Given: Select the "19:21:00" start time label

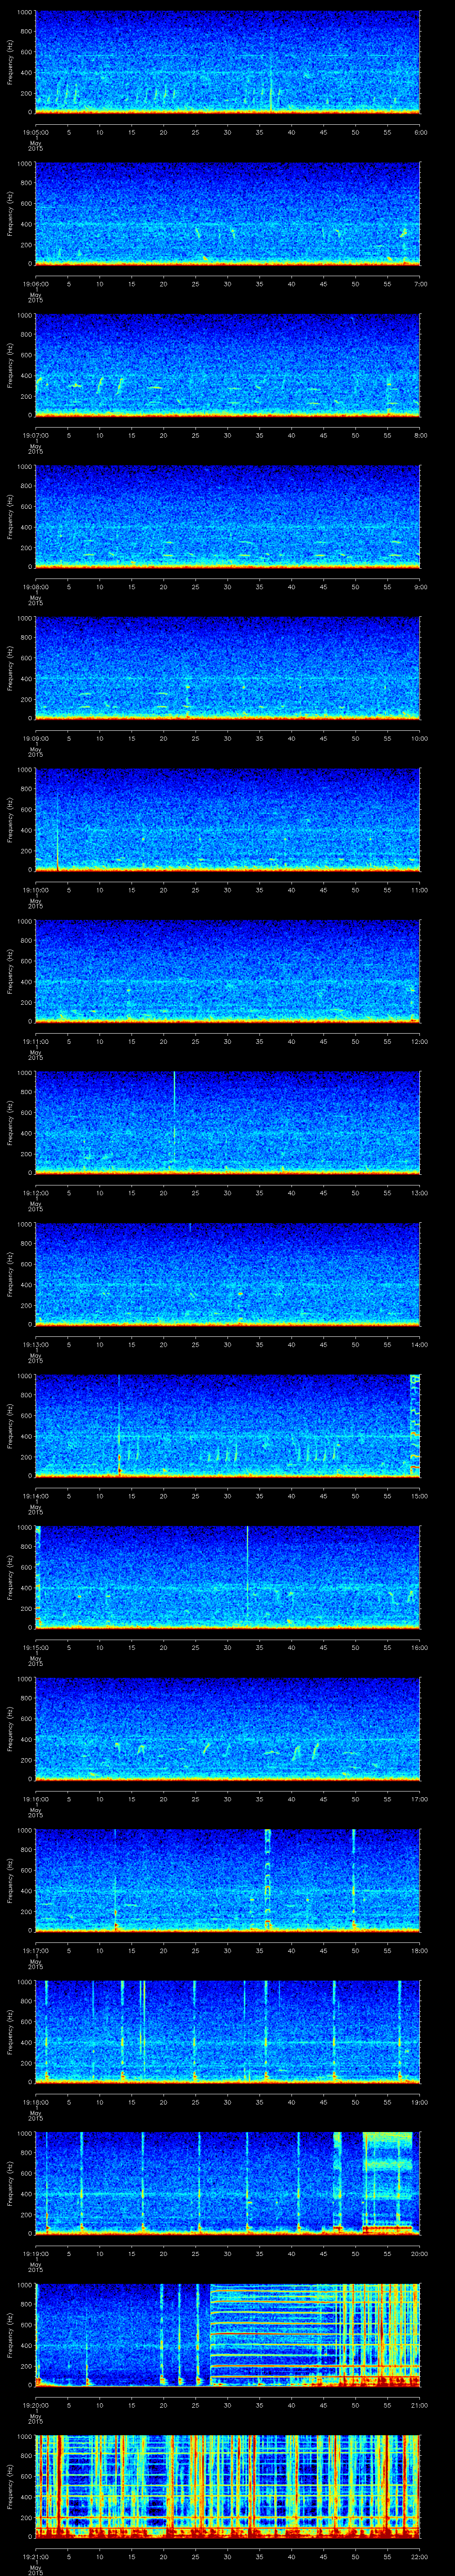Looking at the screenshot, I should click(35, 2556).
